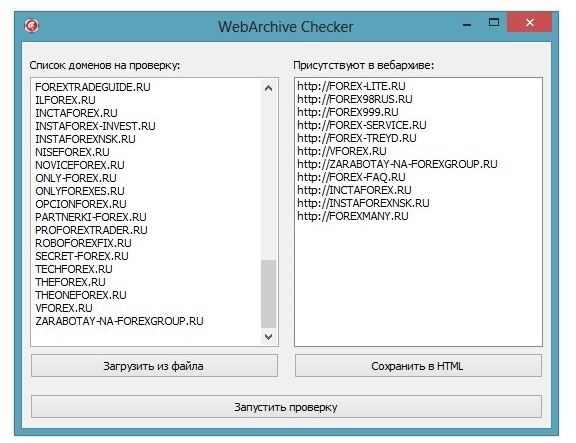Select INCTAFOREX.RU in the left domain list
This screenshot has width=576, height=443.
coord(76,113)
